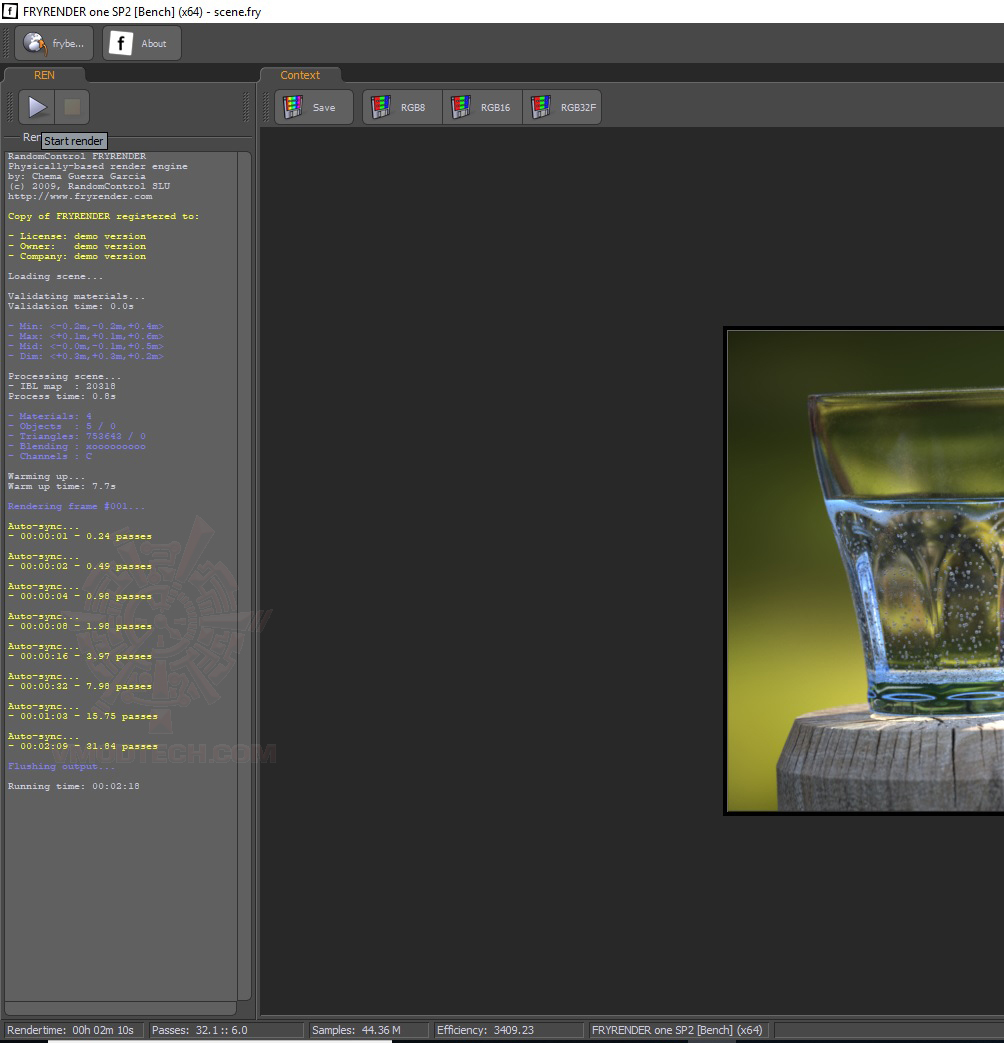The height and width of the screenshot is (1043, 1004).
Task: Open the frybench toolbar button
Action: (x=54, y=43)
